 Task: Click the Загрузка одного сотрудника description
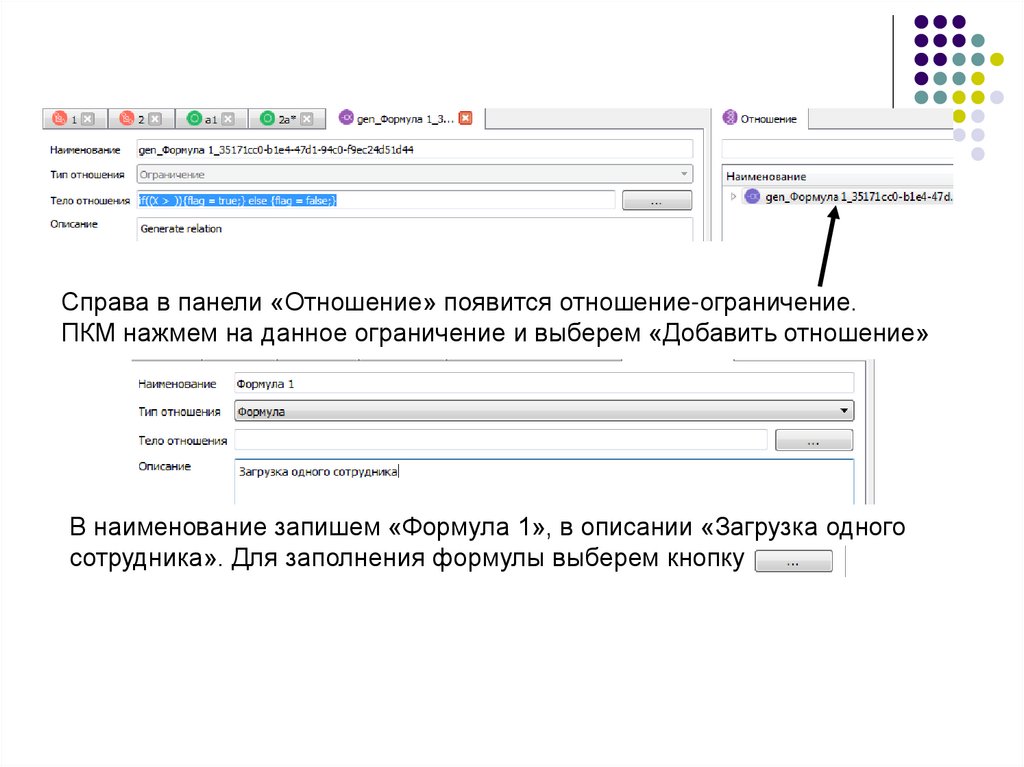544,481
